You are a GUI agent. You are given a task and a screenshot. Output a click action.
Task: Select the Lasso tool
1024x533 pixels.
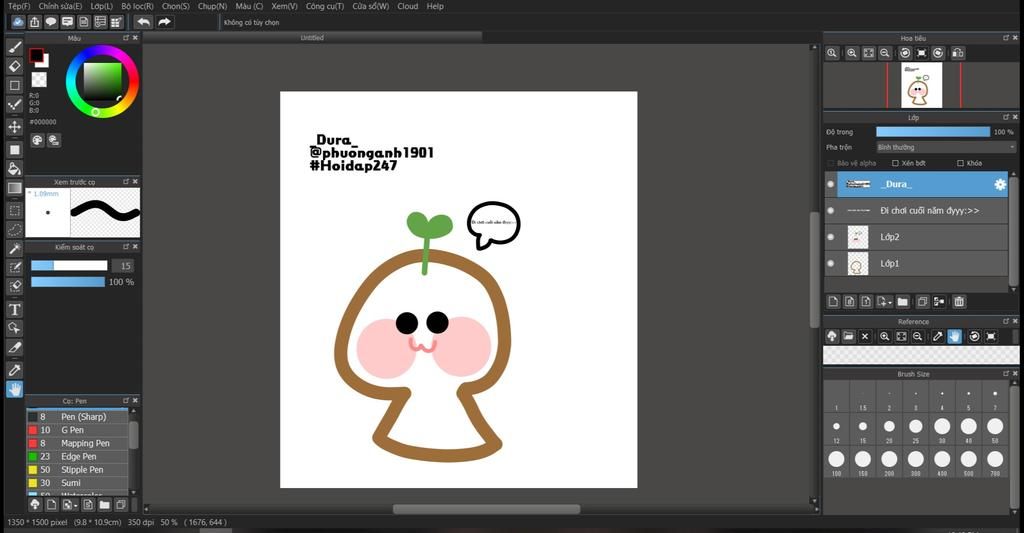[x=14, y=229]
